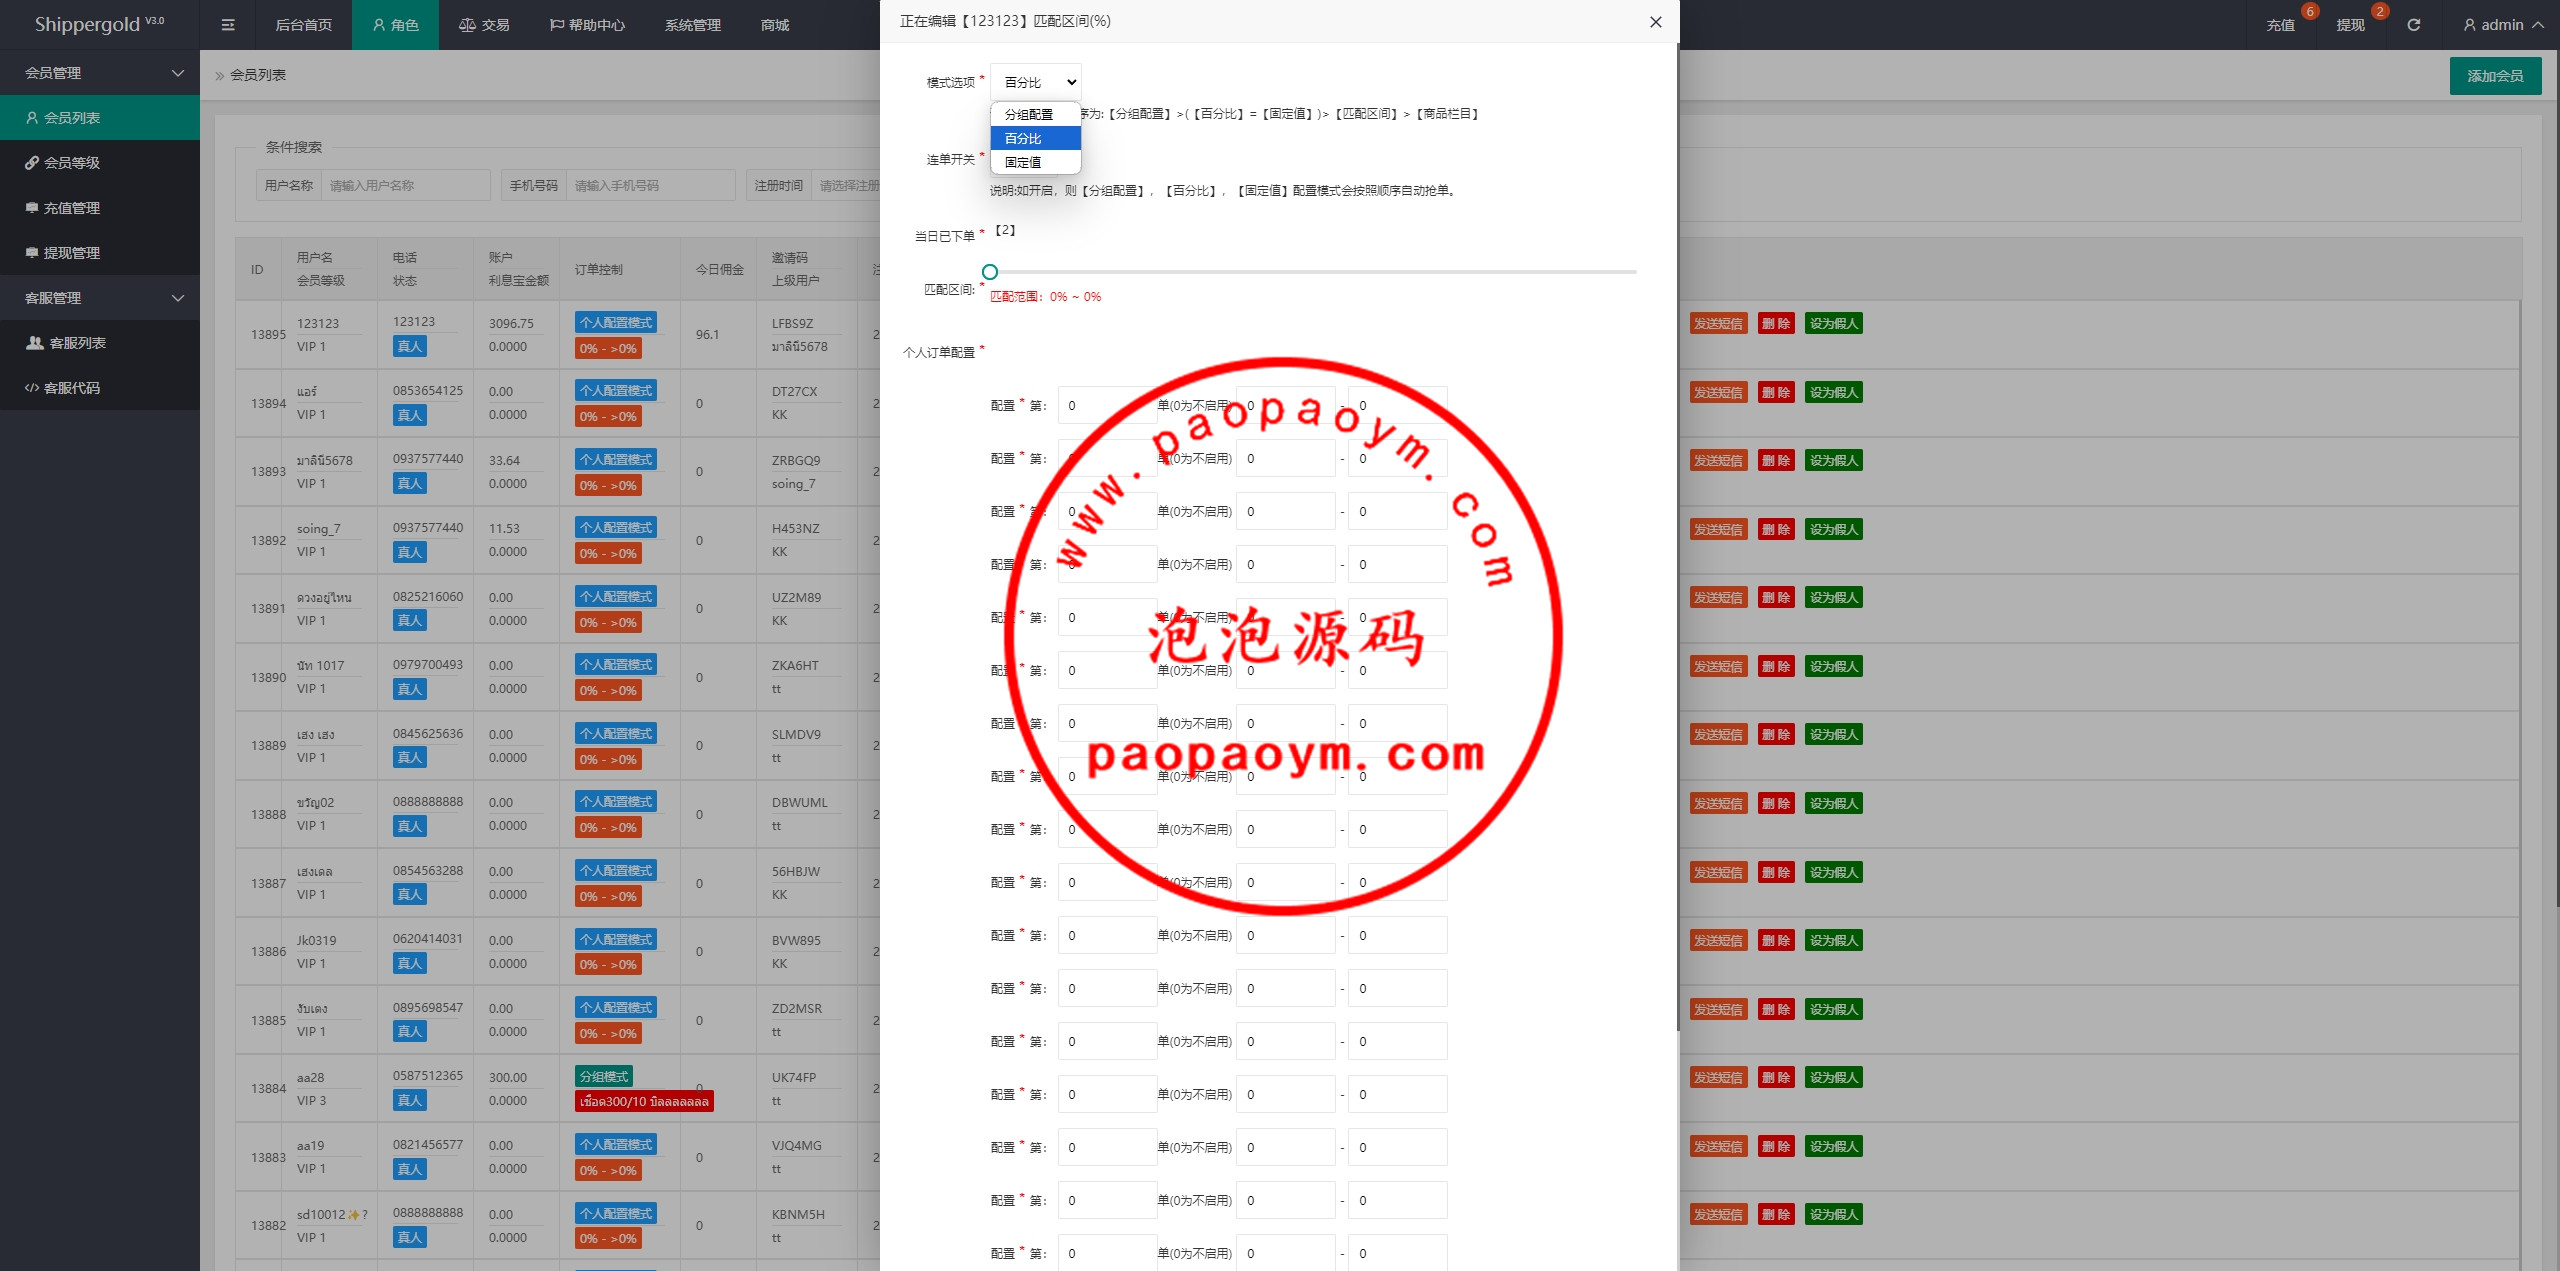
Task: Open 充值管理 in the left sidebar
Action: 100,208
